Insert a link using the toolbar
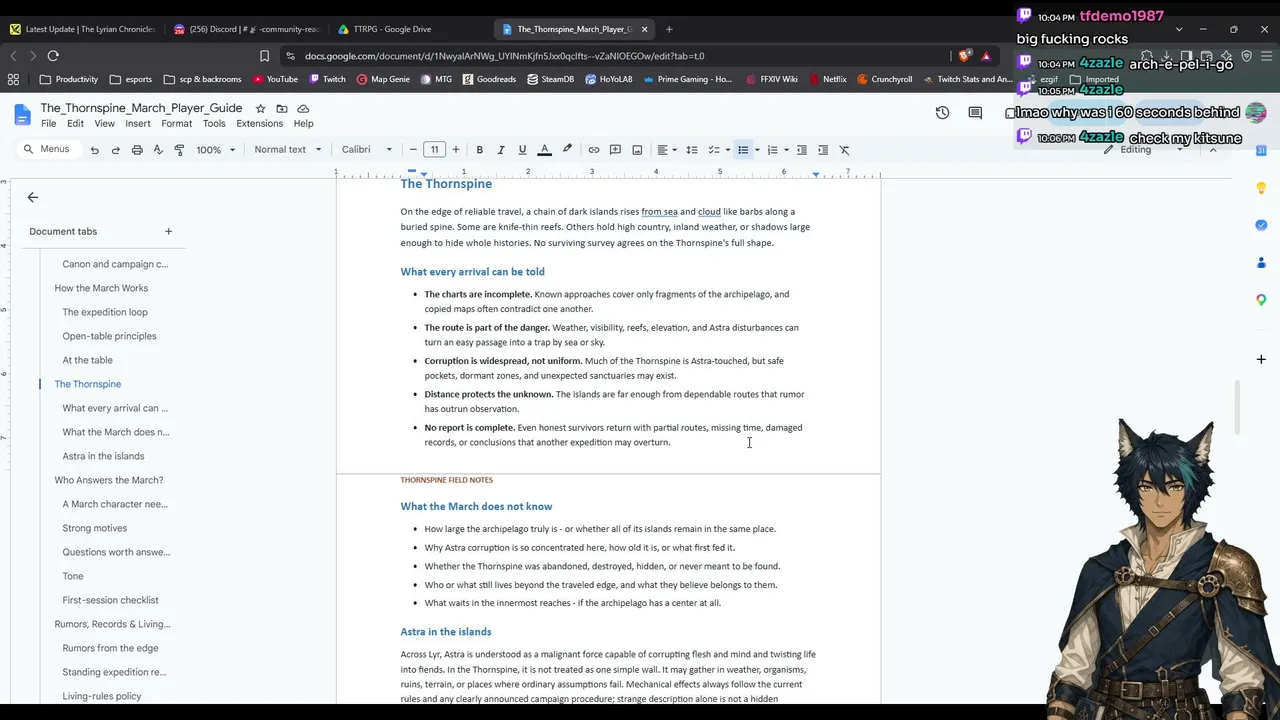1280x720 pixels. (594, 150)
